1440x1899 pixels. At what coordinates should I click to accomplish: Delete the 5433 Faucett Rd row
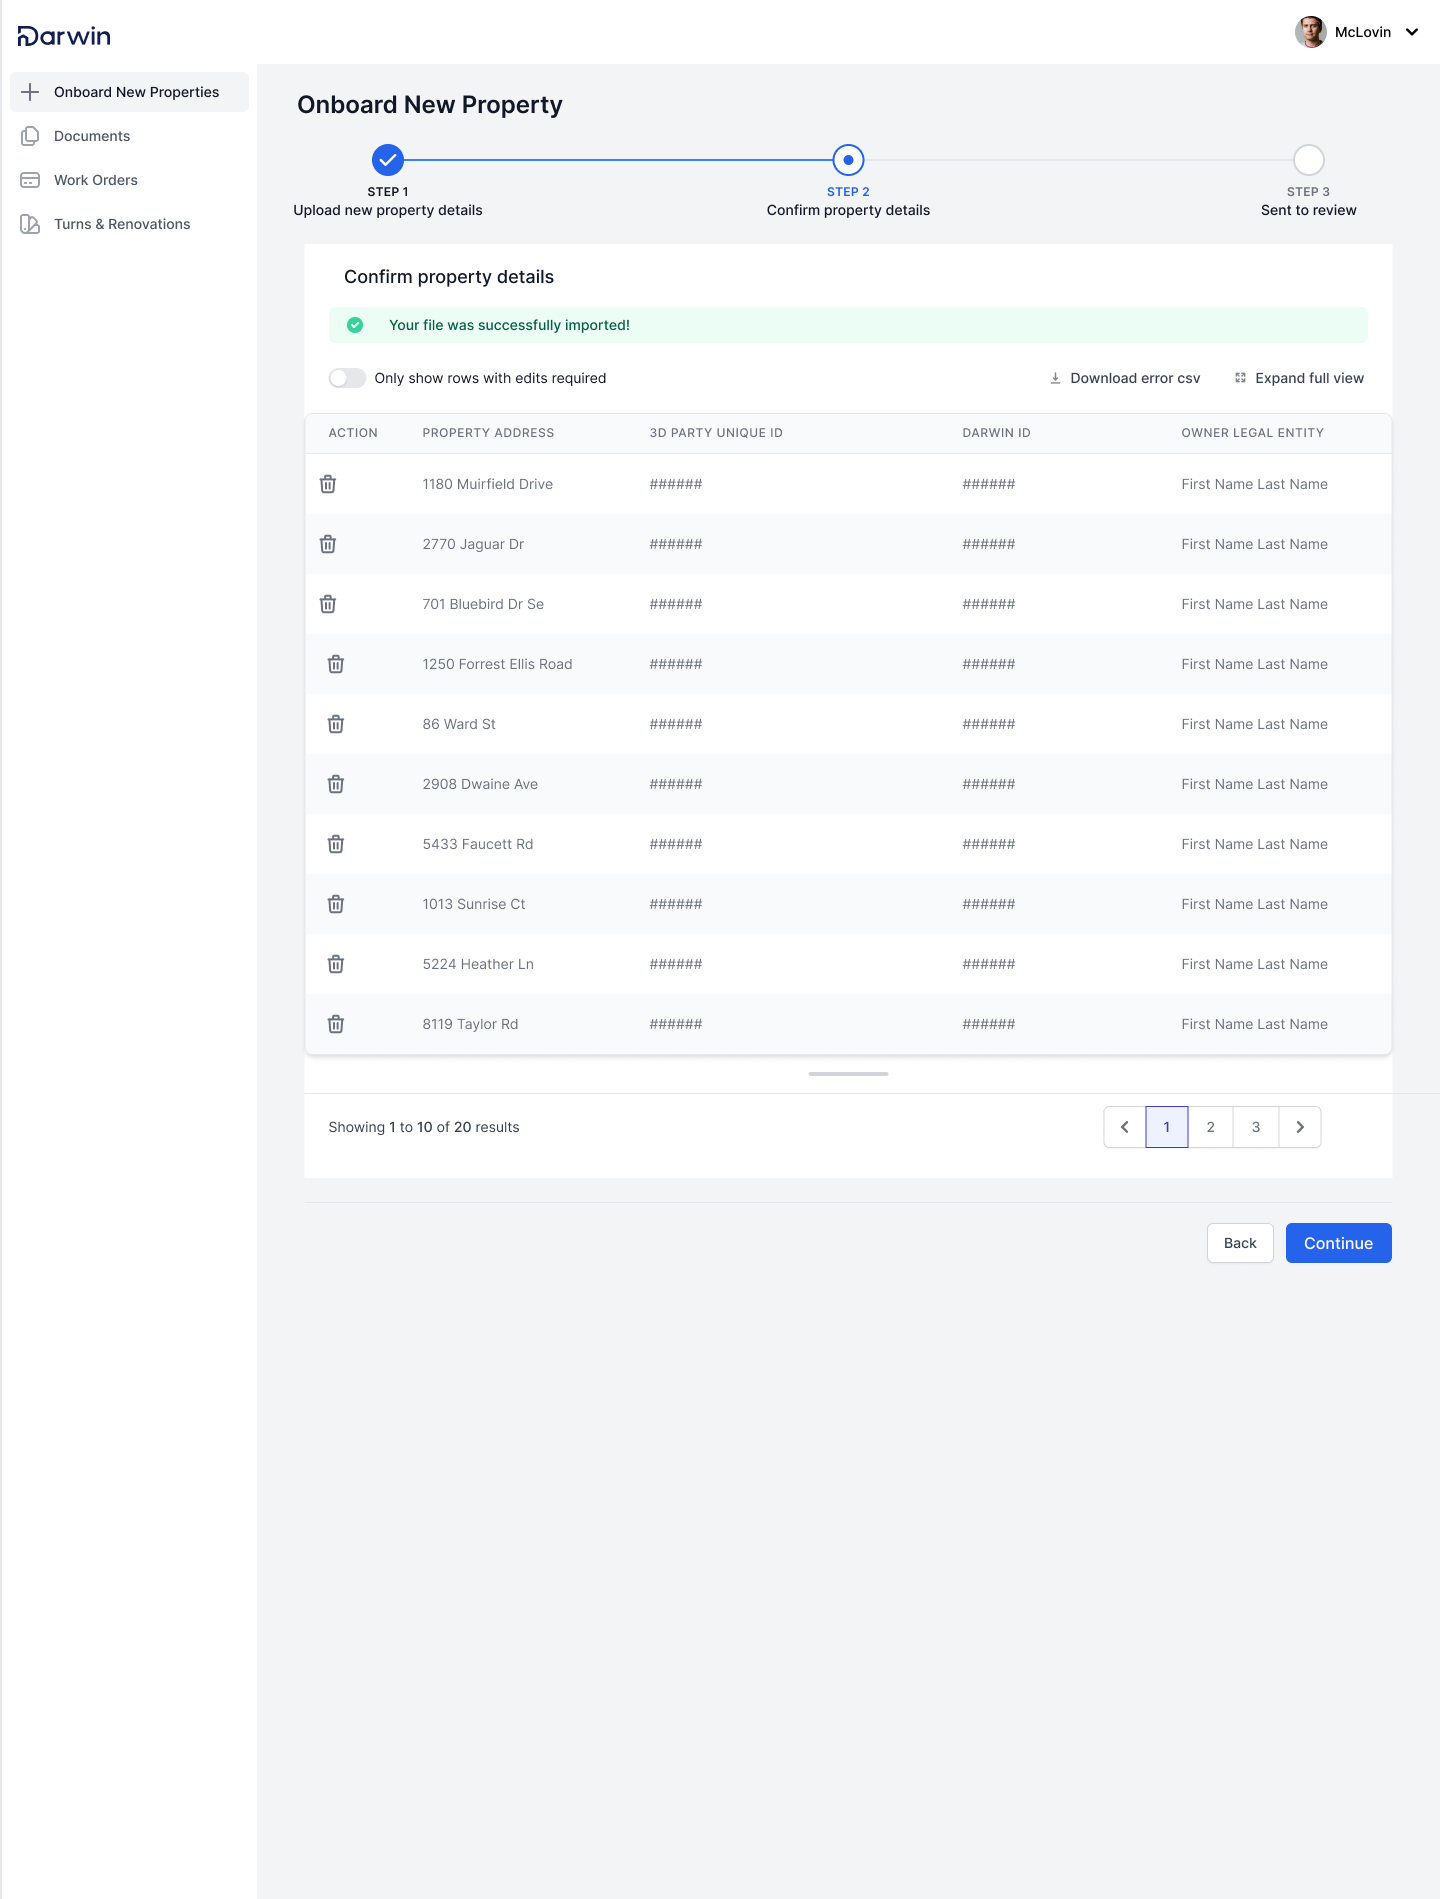coord(336,844)
